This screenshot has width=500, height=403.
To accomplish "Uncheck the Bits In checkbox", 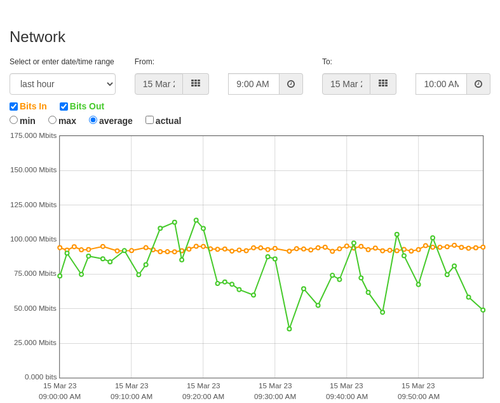I will [14, 106].
